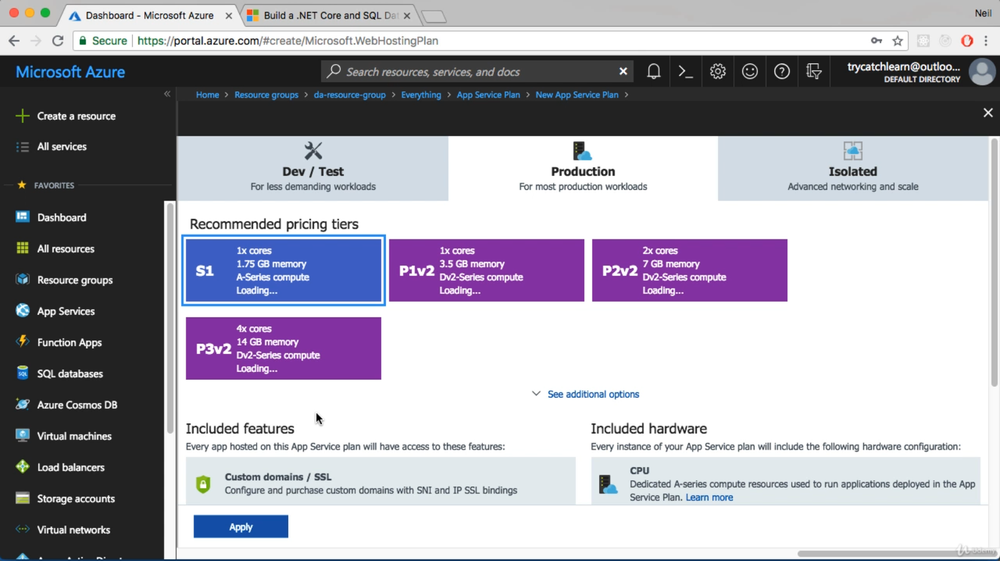1000x561 pixels.
Task: Select the Production tab
Action: [x=583, y=168]
